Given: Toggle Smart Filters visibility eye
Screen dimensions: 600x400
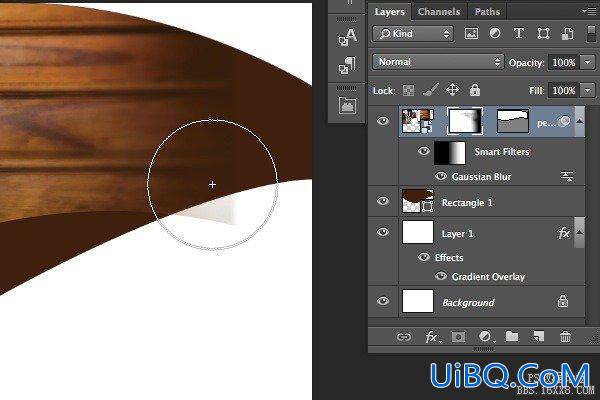Looking at the screenshot, I should point(423,151).
